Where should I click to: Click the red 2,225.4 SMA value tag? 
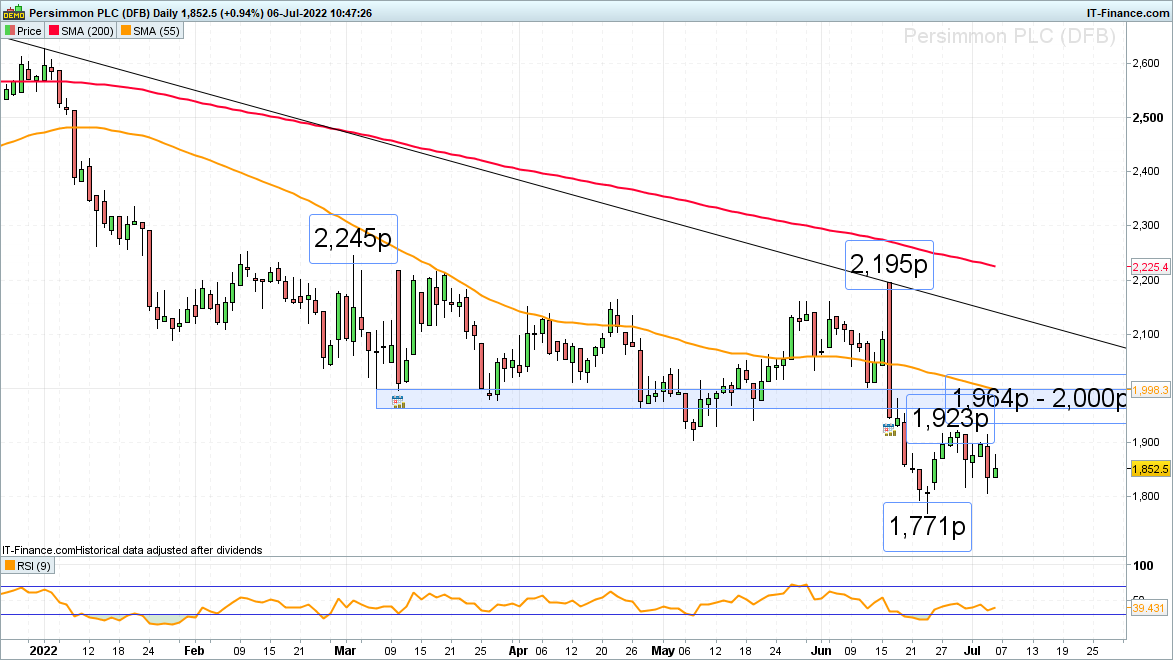coord(1150,266)
